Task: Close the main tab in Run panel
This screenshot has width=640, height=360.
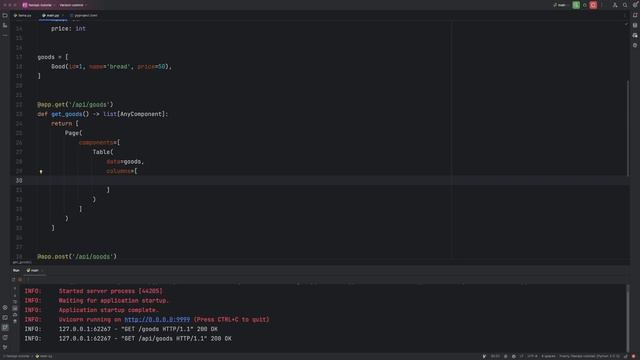Action: coord(42,270)
